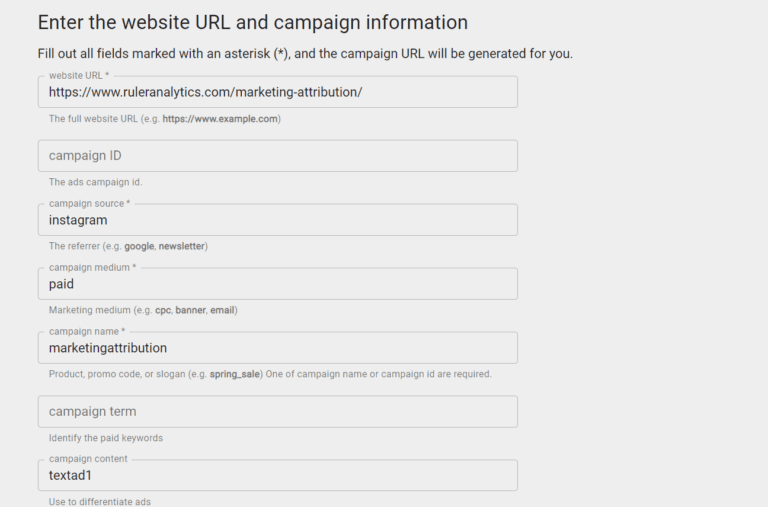The width and height of the screenshot is (768, 507).
Task: Click the referrer example helper text
Action: click(x=128, y=246)
